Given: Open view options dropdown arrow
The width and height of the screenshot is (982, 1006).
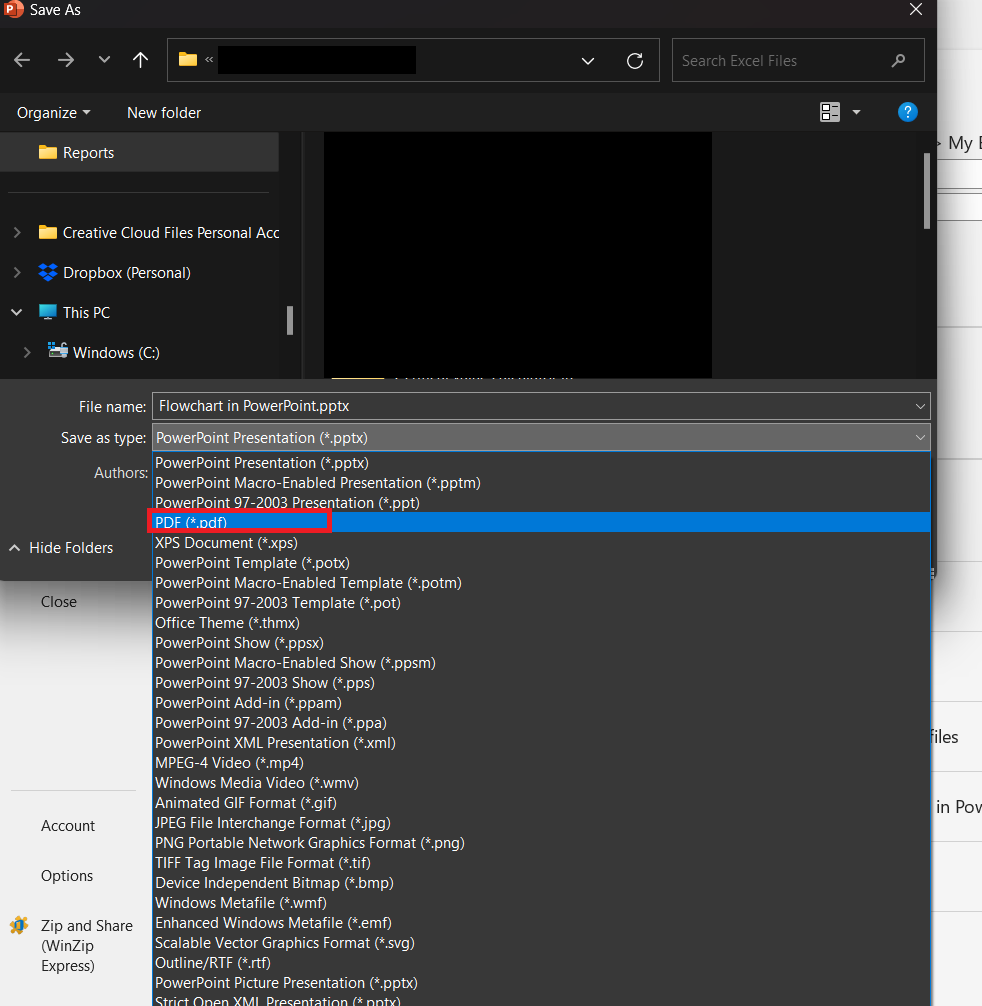Looking at the screenshot, I should pos(856,112).
